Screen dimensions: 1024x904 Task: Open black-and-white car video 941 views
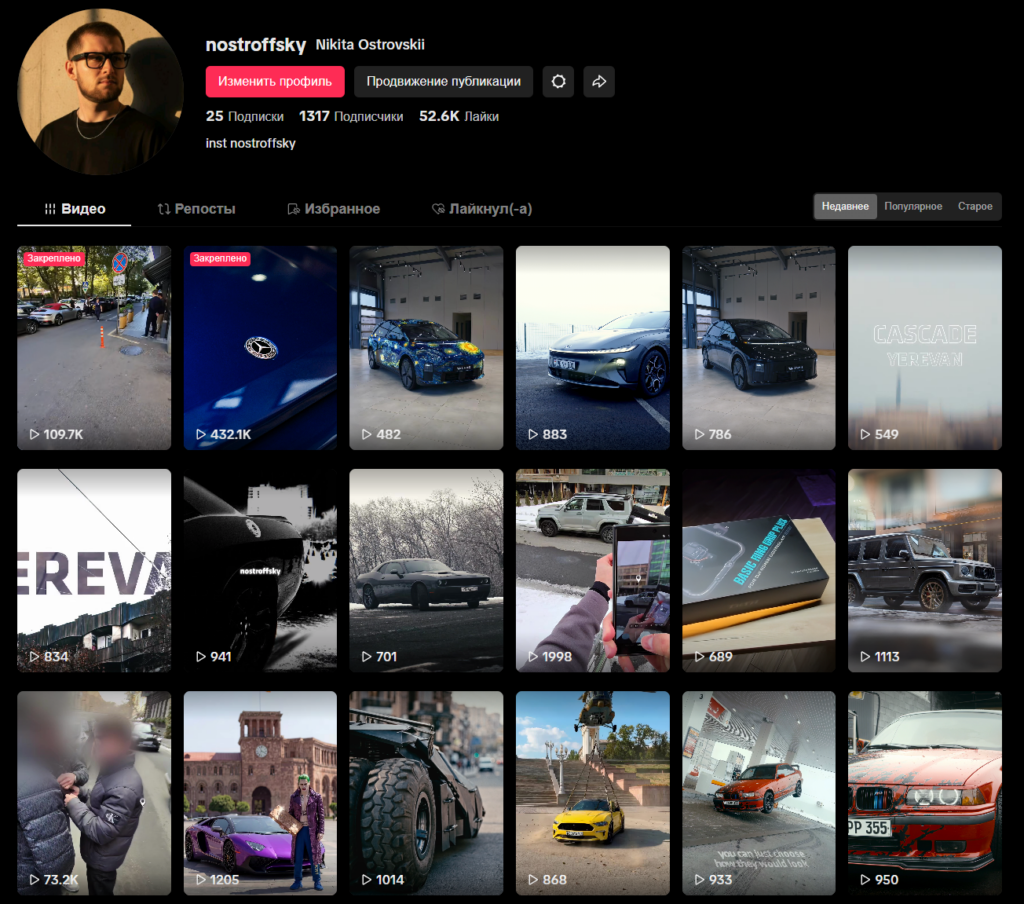click(x=260, y=570)
